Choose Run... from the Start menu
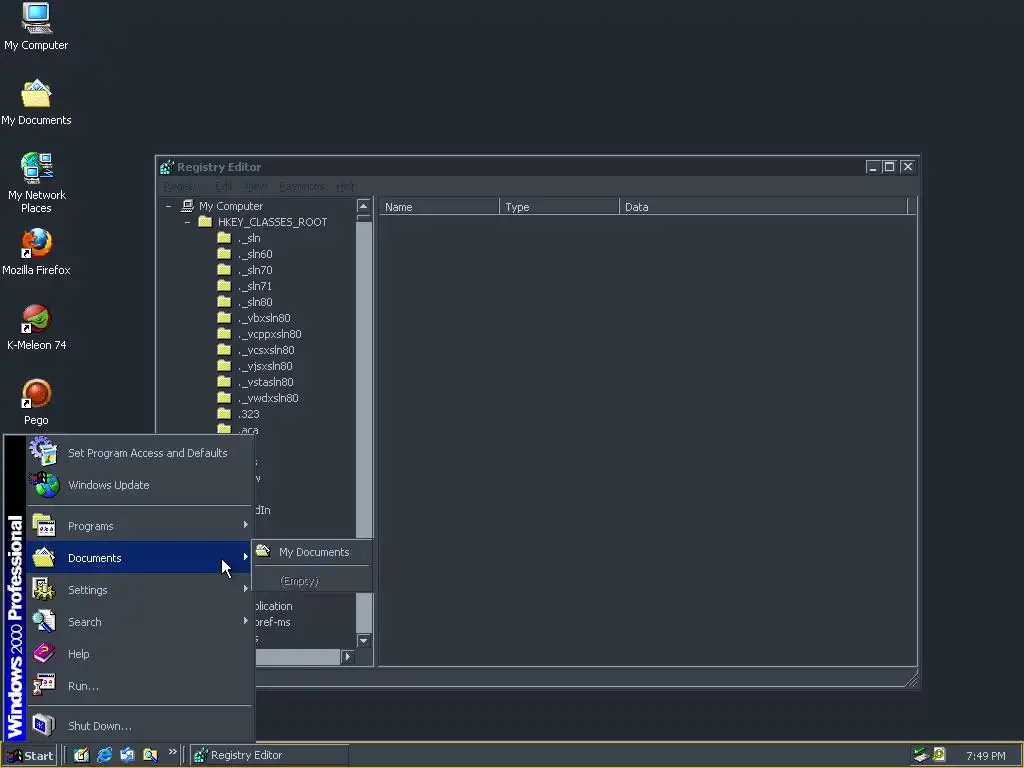The width and height of the screenshot is (1024, 768). tap(139, 685)
